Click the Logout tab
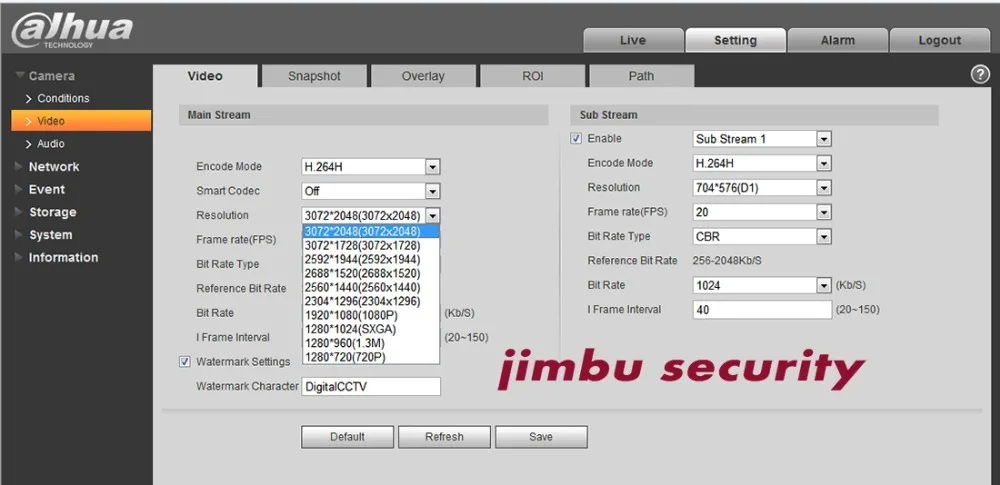The height and width of the screenshot is (485, 1000). [939, 40]
